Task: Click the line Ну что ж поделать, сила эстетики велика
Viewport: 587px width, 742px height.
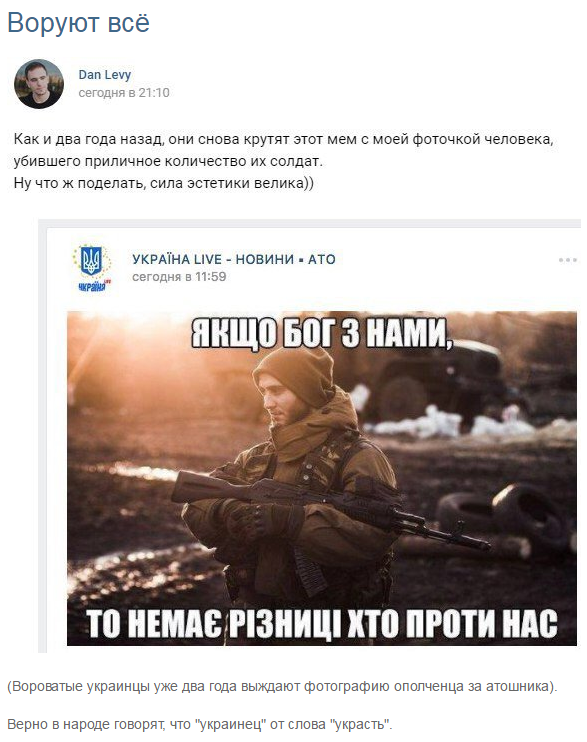Action: click(x=164, y=183)
